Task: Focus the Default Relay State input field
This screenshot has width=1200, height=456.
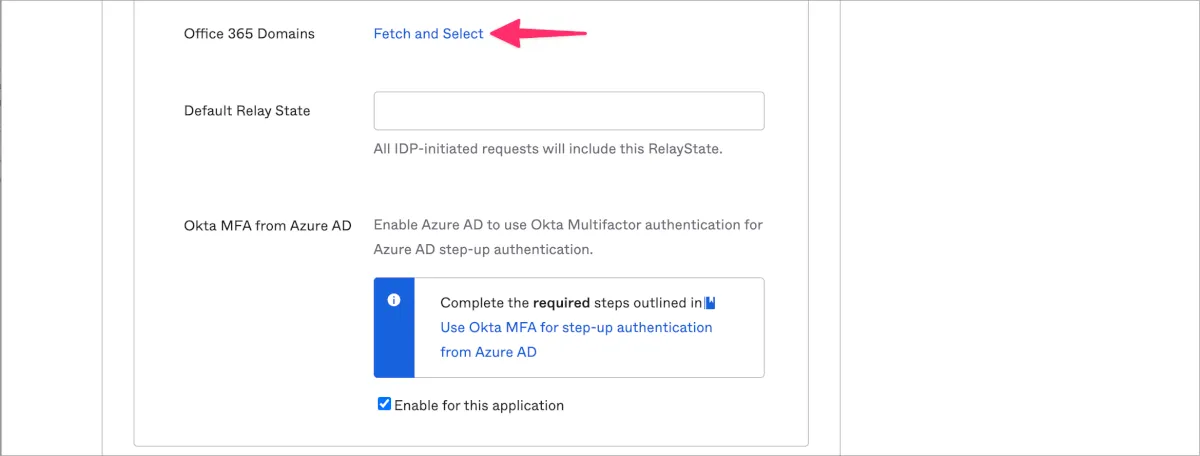Action: pyautogui.click(x=568, y=111)
